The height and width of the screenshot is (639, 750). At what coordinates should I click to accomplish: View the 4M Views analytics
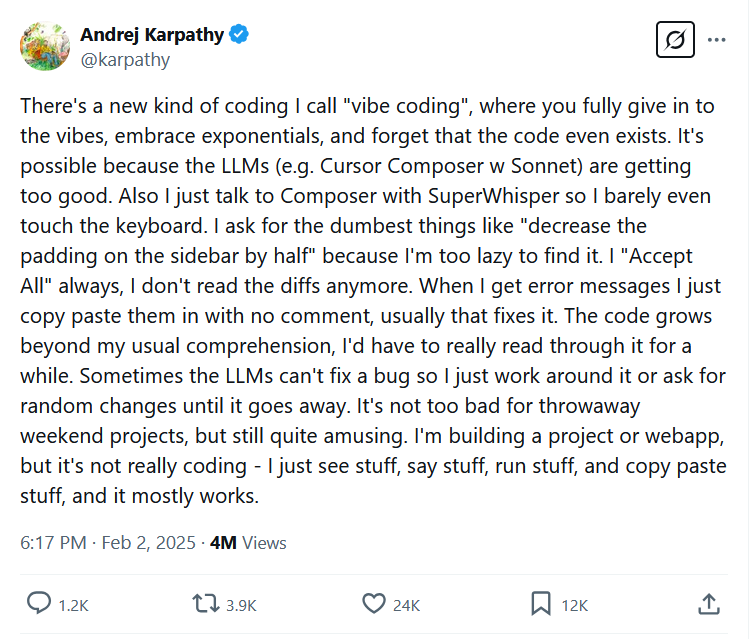(x=247, y=543)
